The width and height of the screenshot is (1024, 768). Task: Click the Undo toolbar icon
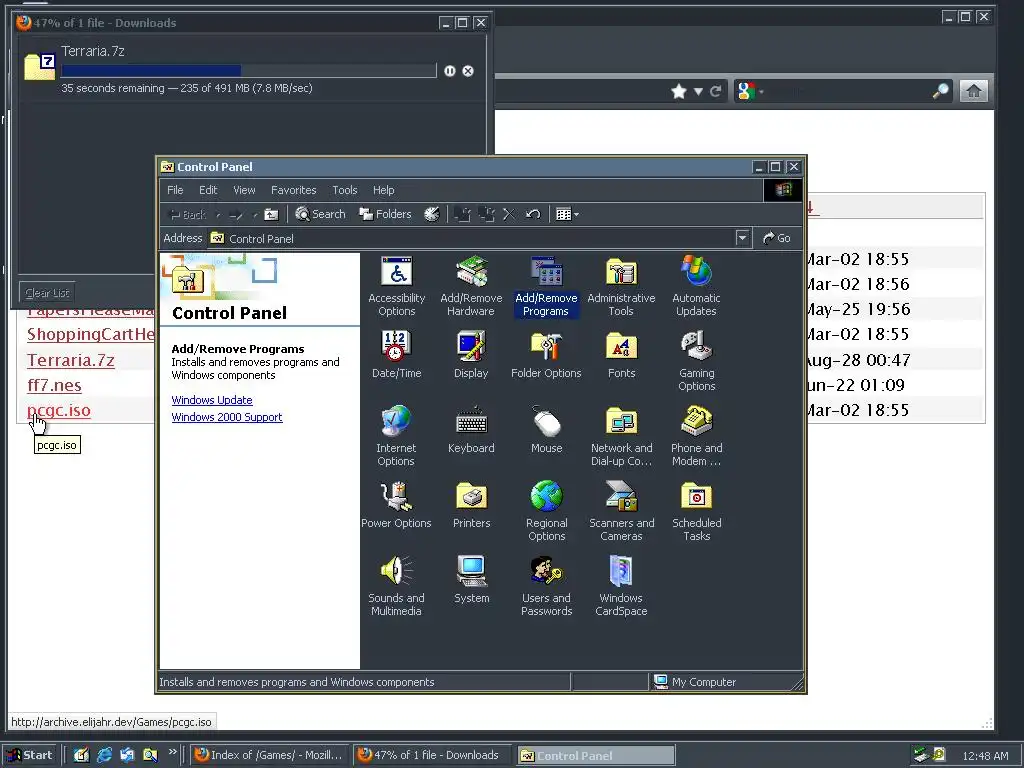(x=533, y=214)
